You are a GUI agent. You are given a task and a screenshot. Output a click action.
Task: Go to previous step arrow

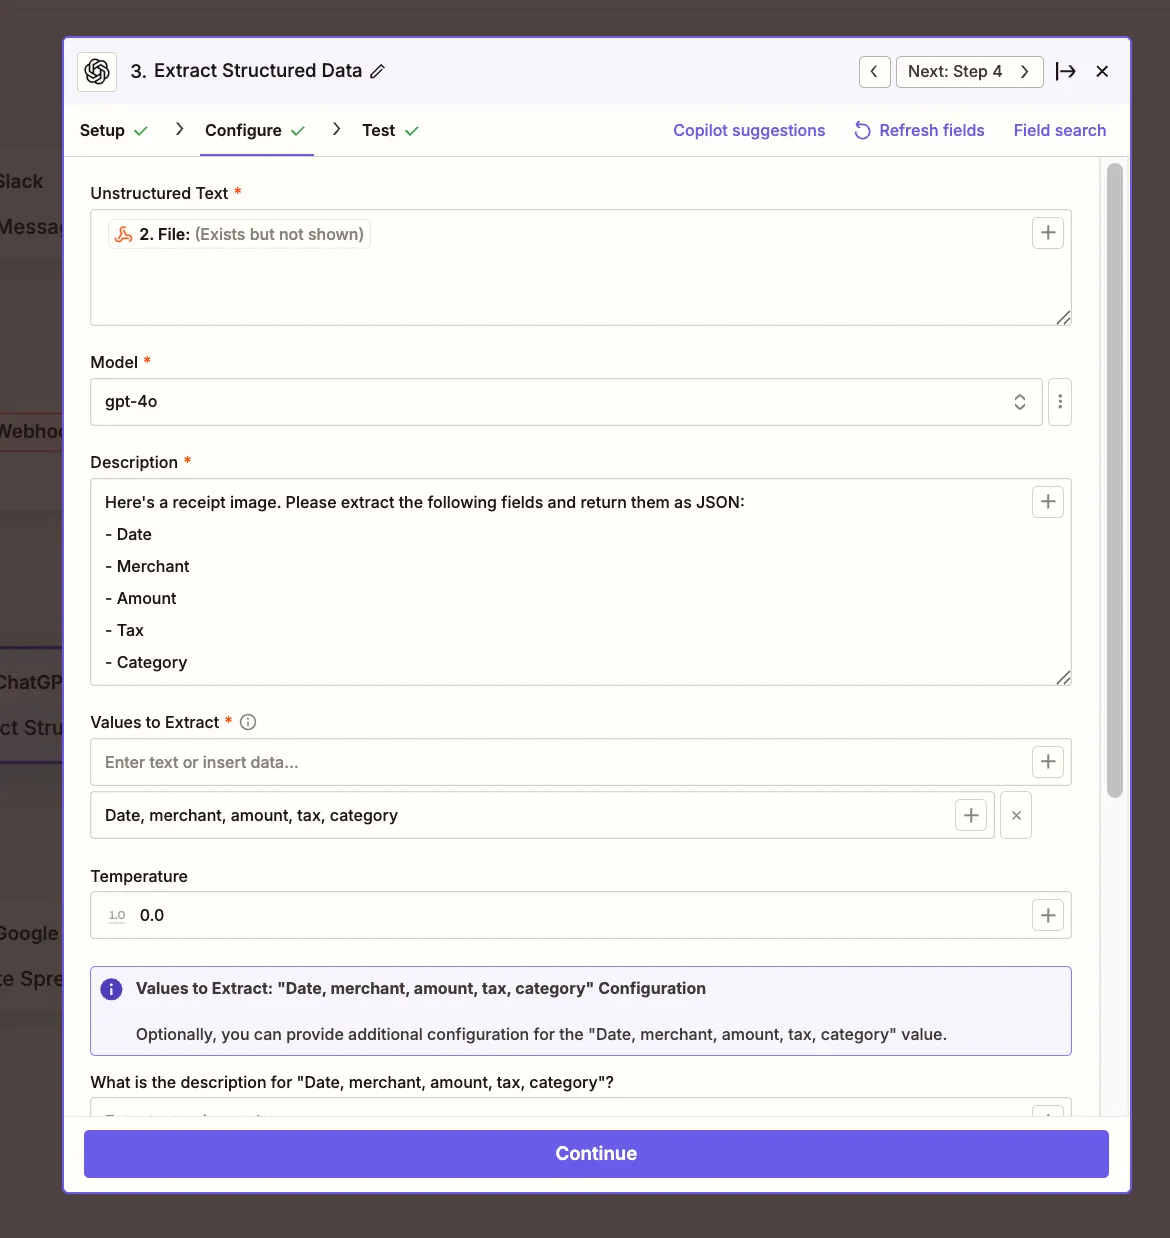click(875, 71)
